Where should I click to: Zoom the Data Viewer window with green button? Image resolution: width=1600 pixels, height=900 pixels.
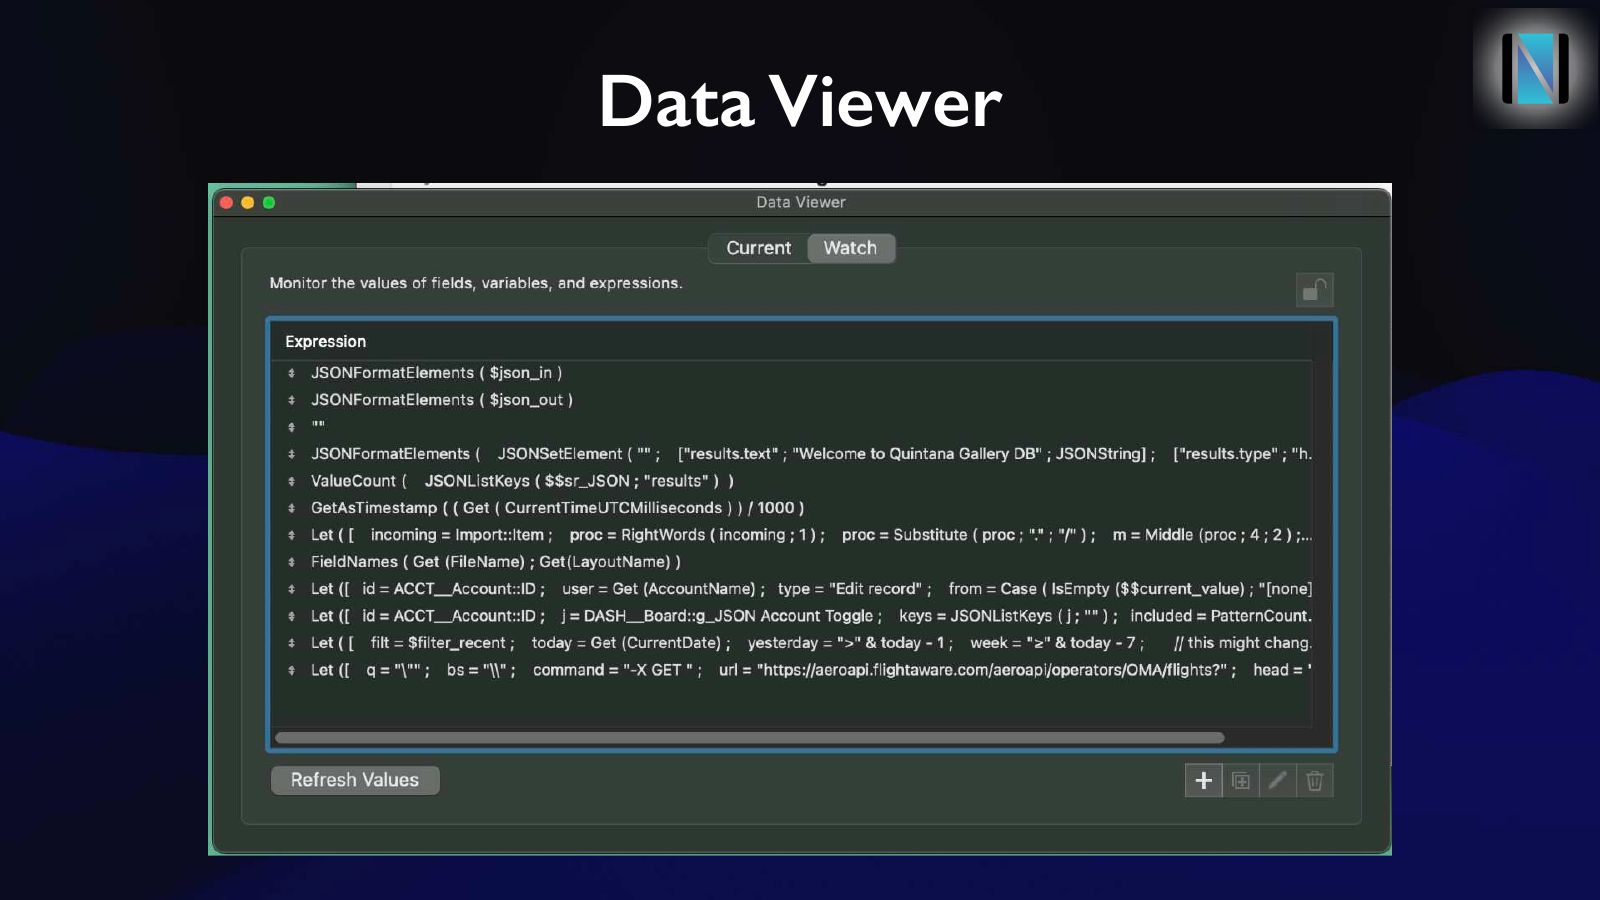269,202
